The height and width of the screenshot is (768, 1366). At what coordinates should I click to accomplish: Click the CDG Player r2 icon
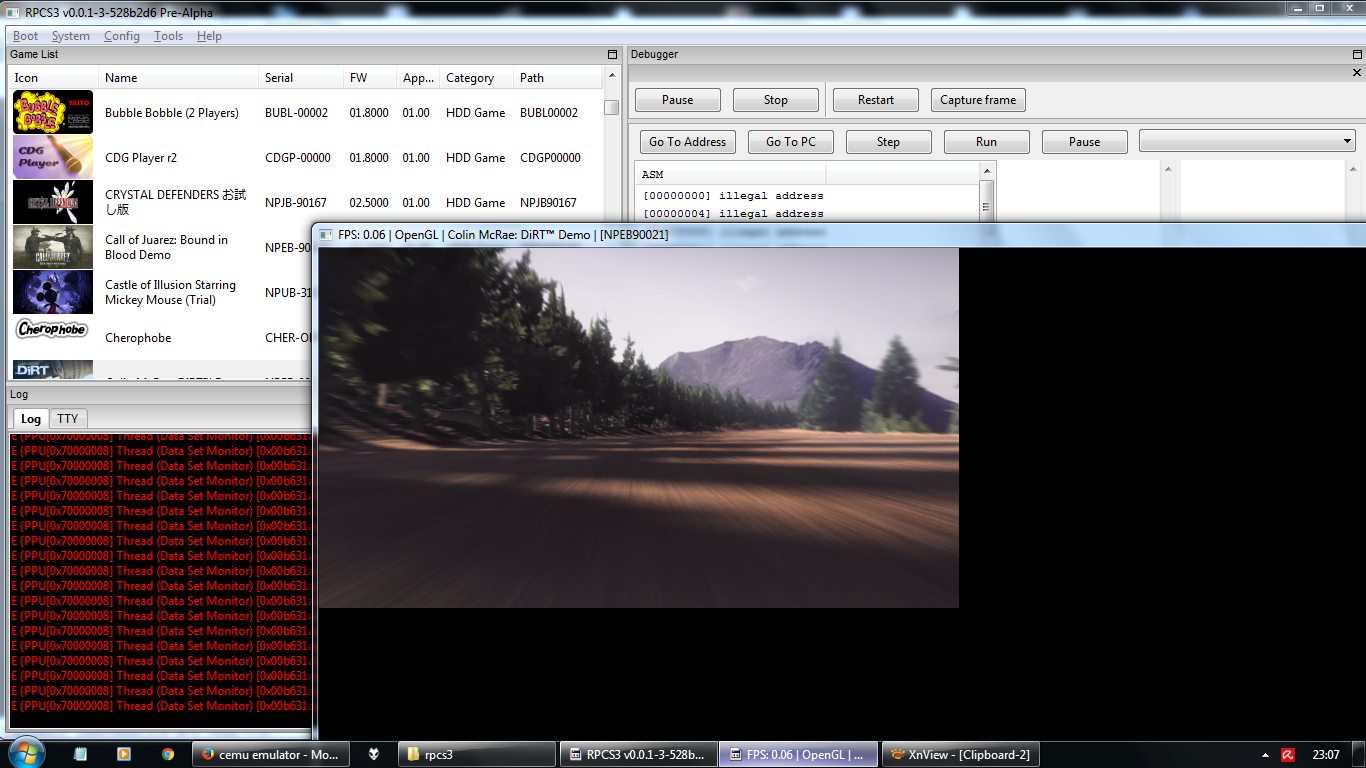pyautogui.click(x=52, y=157)
